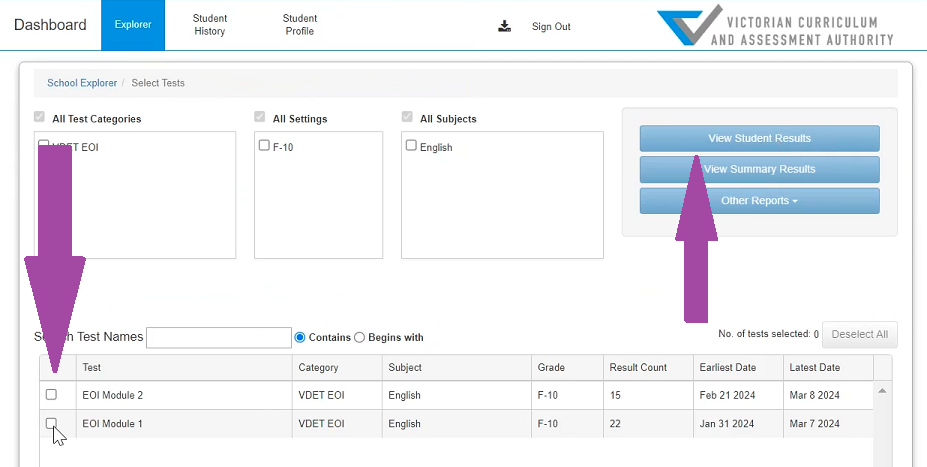927x467 pixels.
Task: Click View Student Results button
Action: (x=759, y=138)
